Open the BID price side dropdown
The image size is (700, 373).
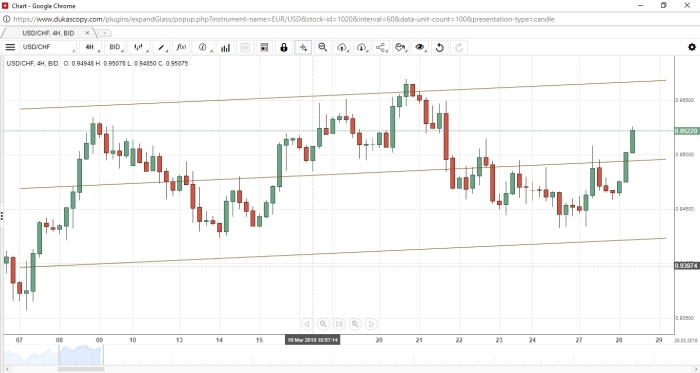[x=116, y=47]
